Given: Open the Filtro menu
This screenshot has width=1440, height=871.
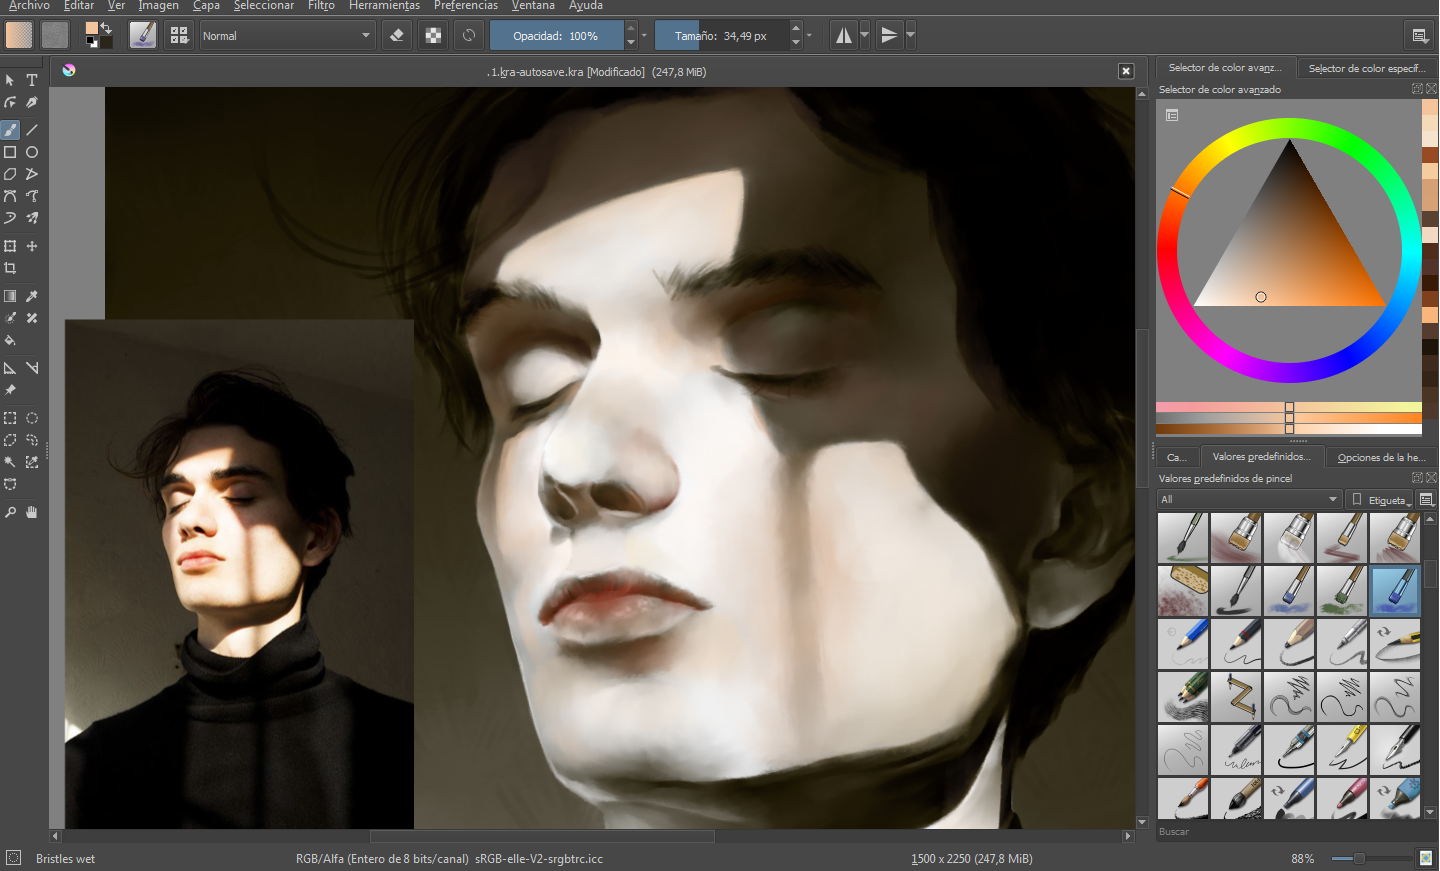Looking at the screenshot, I should pyautogui.click(x=321, y=6).
